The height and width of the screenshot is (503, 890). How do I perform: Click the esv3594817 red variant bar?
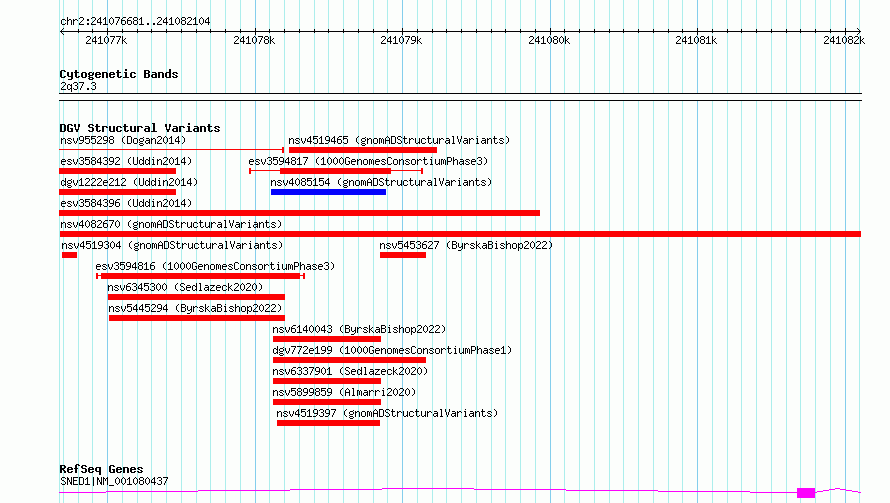click(336, 171)
